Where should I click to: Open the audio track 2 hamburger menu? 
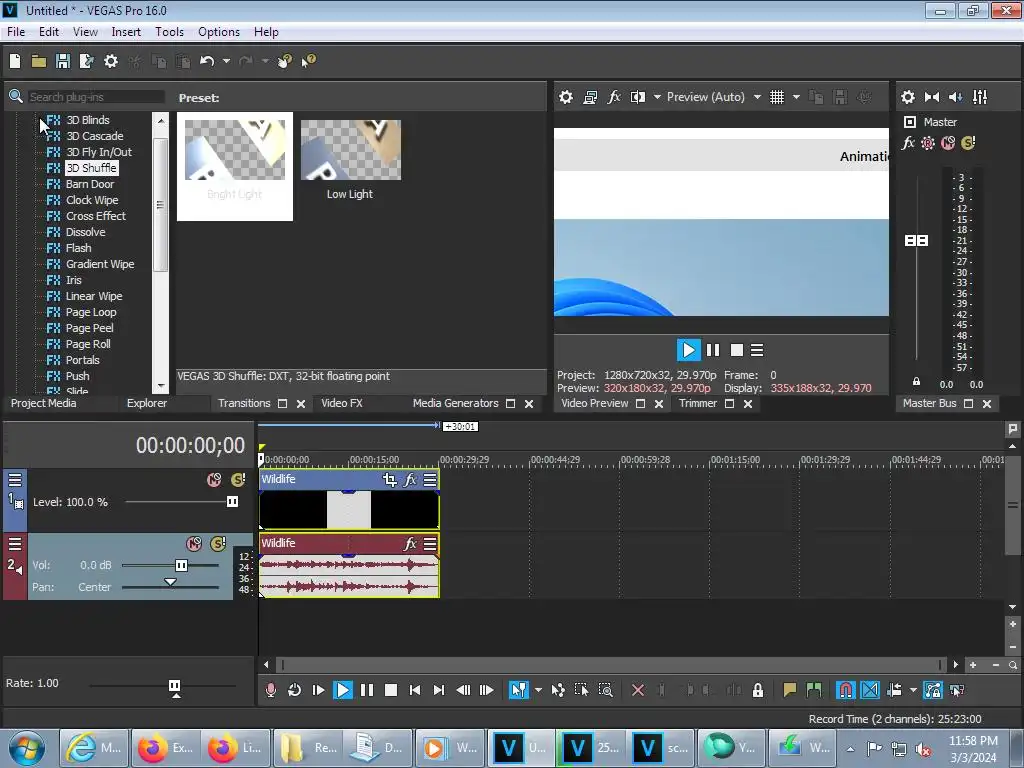point(15,543)
